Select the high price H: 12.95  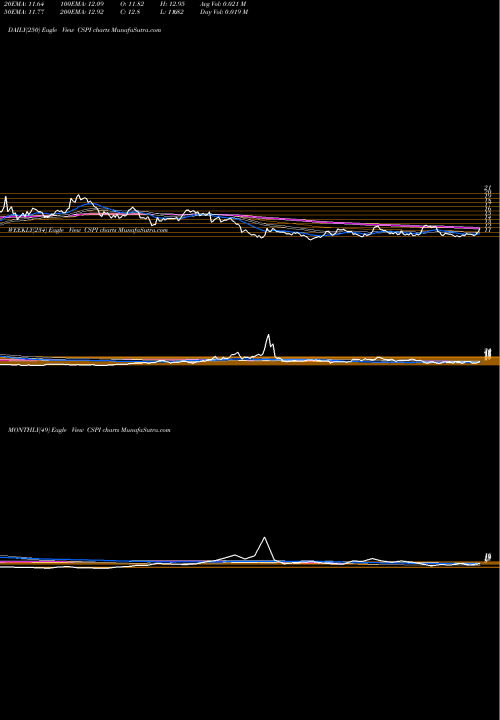click(x=172, y=4)
